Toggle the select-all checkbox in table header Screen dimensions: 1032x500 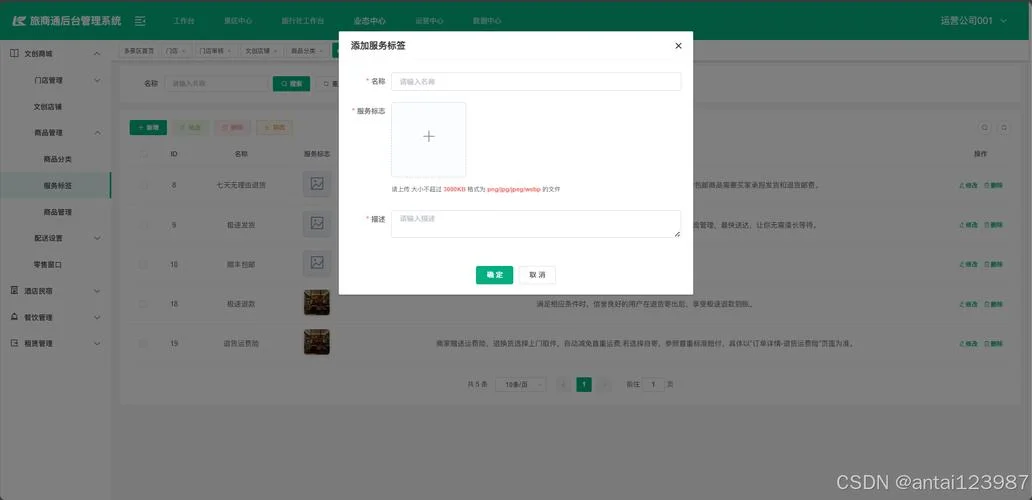tap(143, 154)
